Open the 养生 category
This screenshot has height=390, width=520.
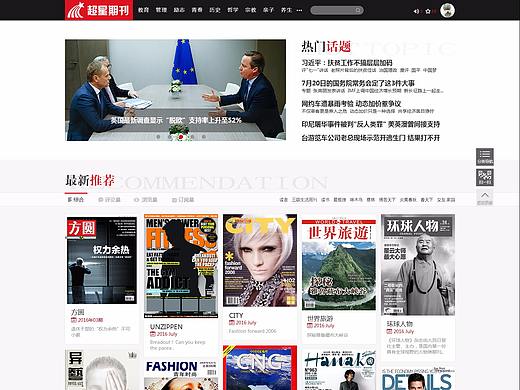[x=286, y=10]
